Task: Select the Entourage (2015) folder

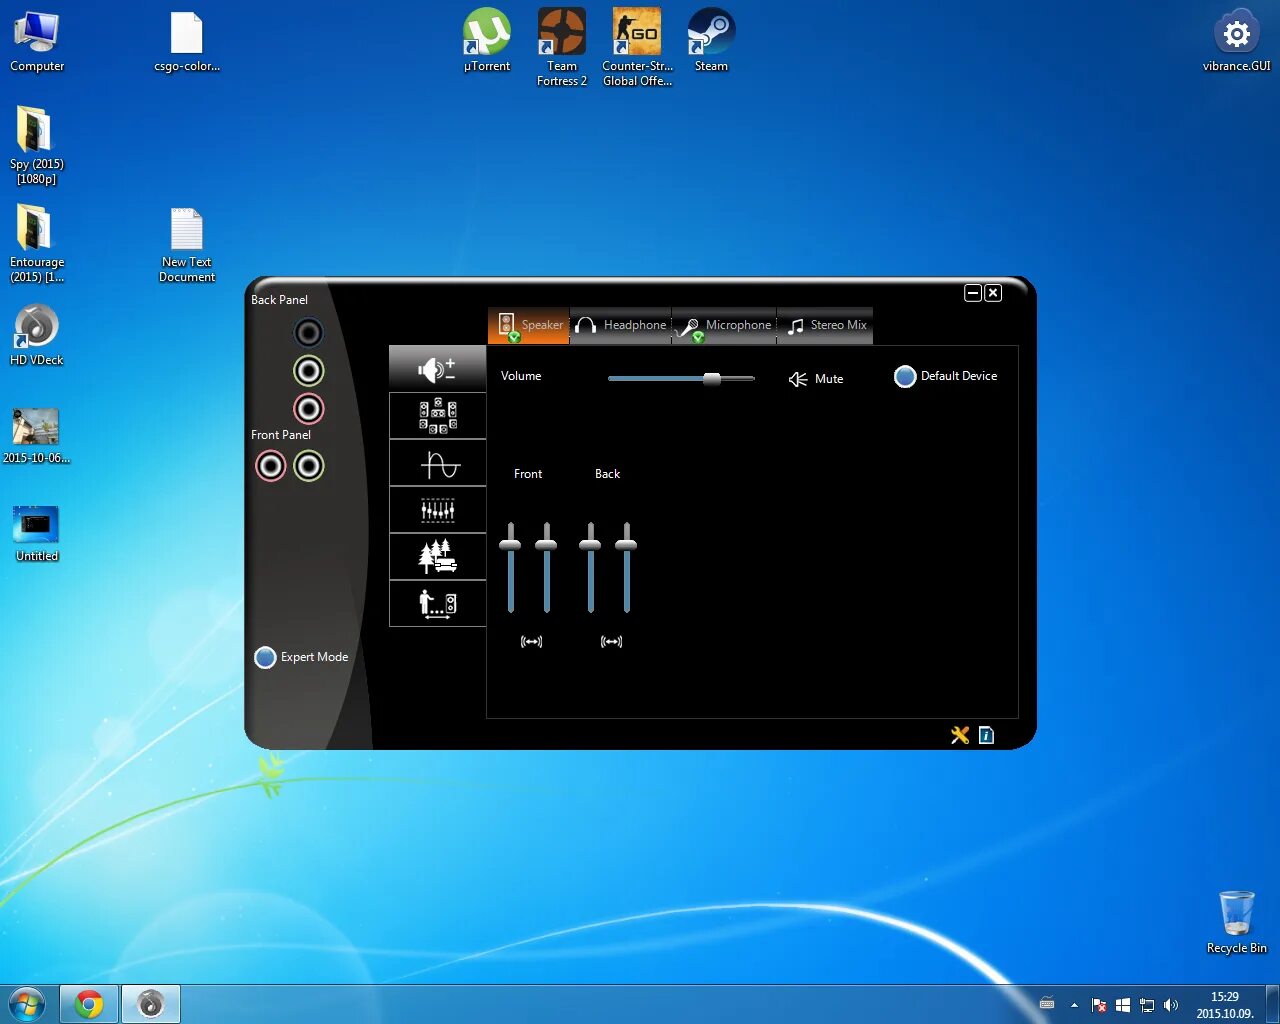Action: pos(37,243)
